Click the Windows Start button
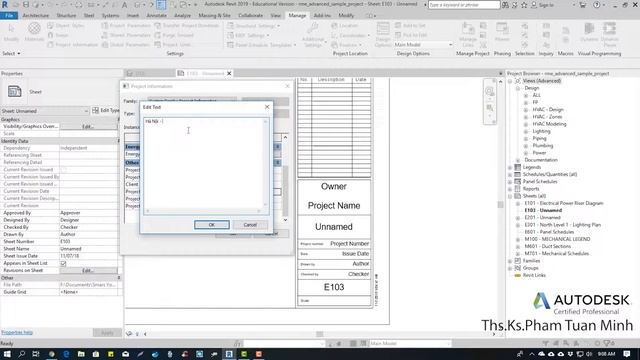This screenshot has width=640, height=360. click(x=7, y=354)
